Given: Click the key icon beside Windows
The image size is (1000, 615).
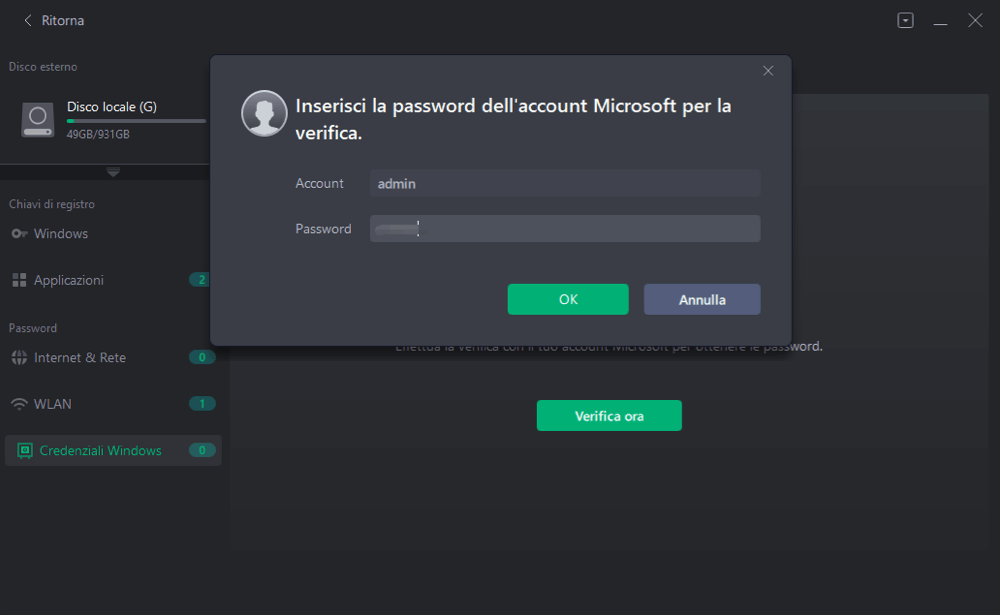Looking at the screenshot, I should pyautogui.click(x=19, y=233).
